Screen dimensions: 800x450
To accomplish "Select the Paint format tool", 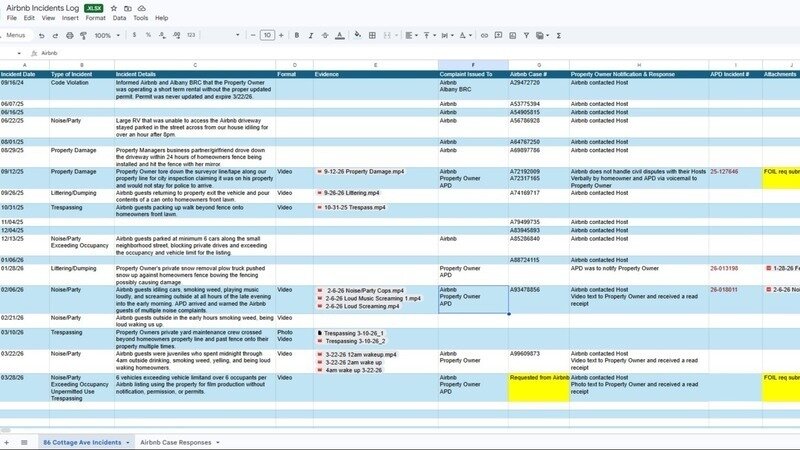I will [x=81, y=35].
